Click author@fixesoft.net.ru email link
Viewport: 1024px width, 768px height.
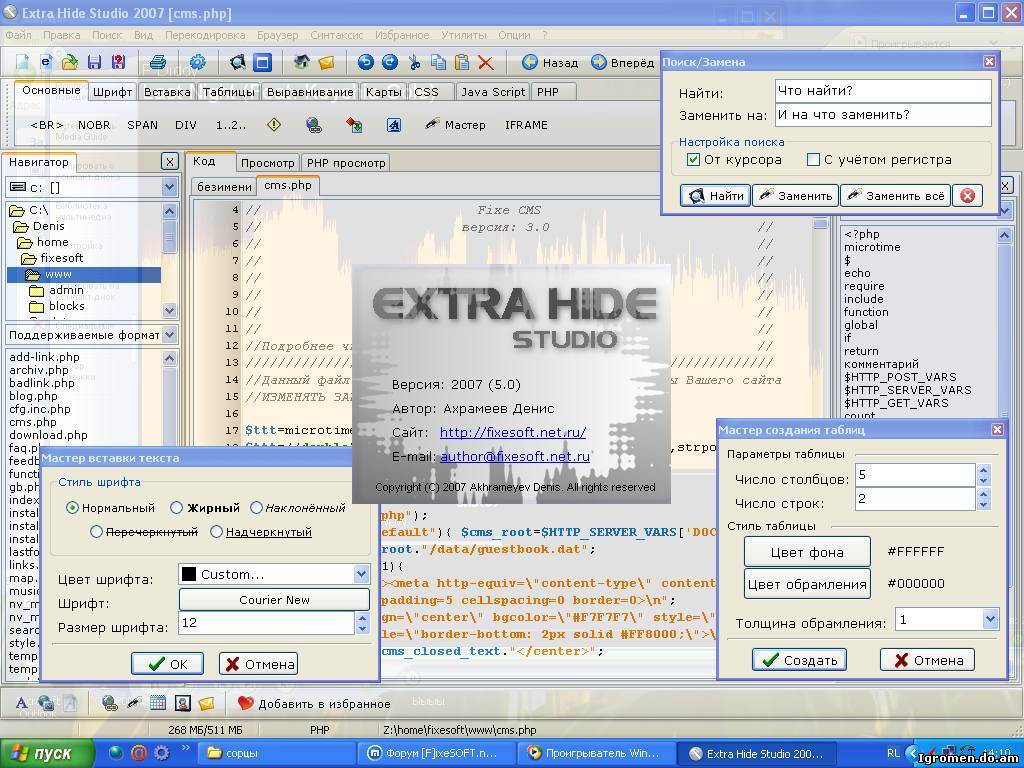point(515,456)
